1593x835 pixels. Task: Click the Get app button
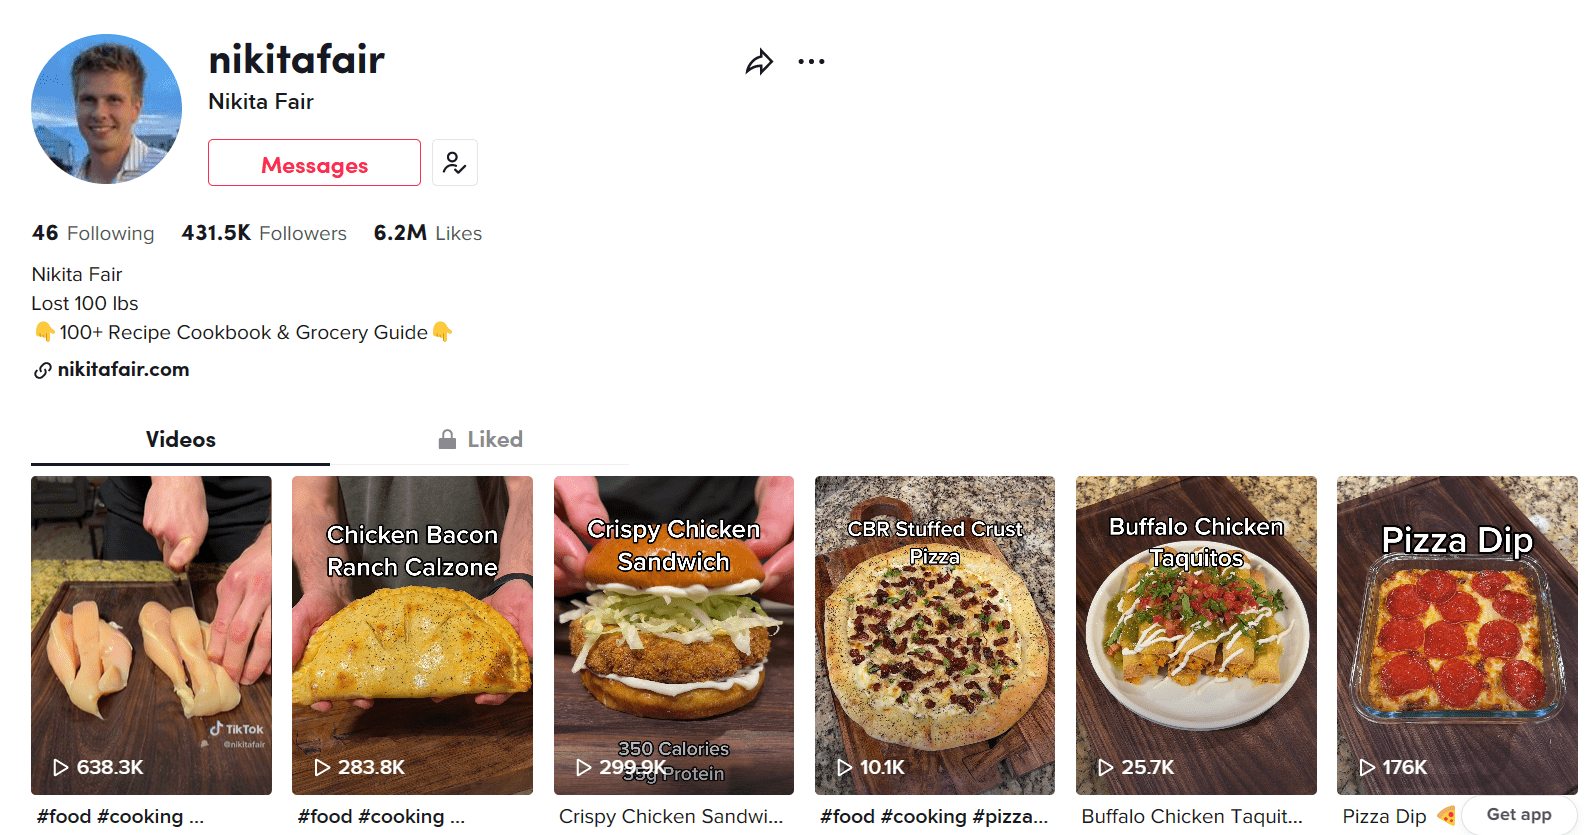coord(1518,814)
